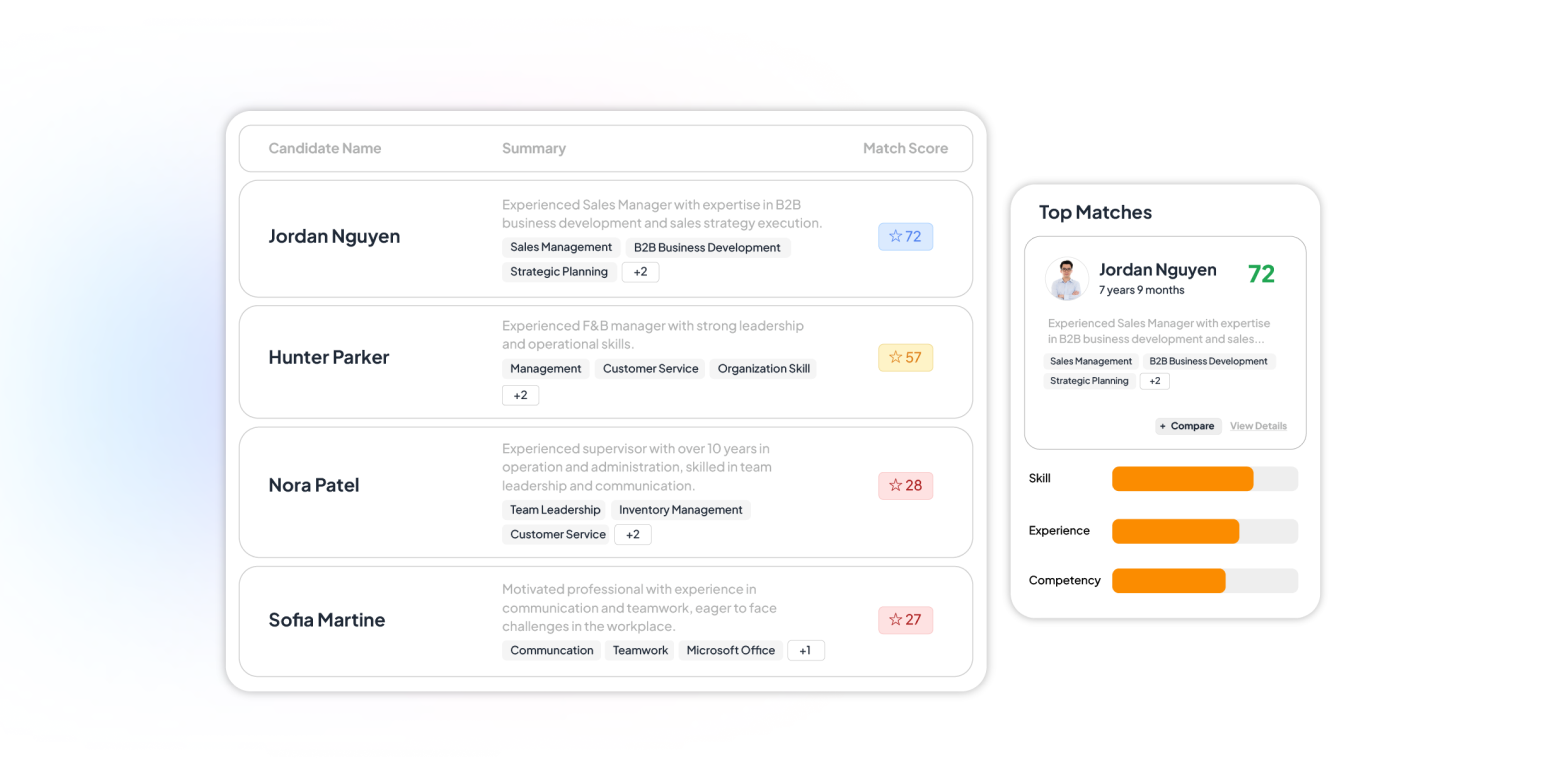The width and height of the screenshot is (1544, 780).
Task: Click the Organization Skill tag
Action: (764, 369)
